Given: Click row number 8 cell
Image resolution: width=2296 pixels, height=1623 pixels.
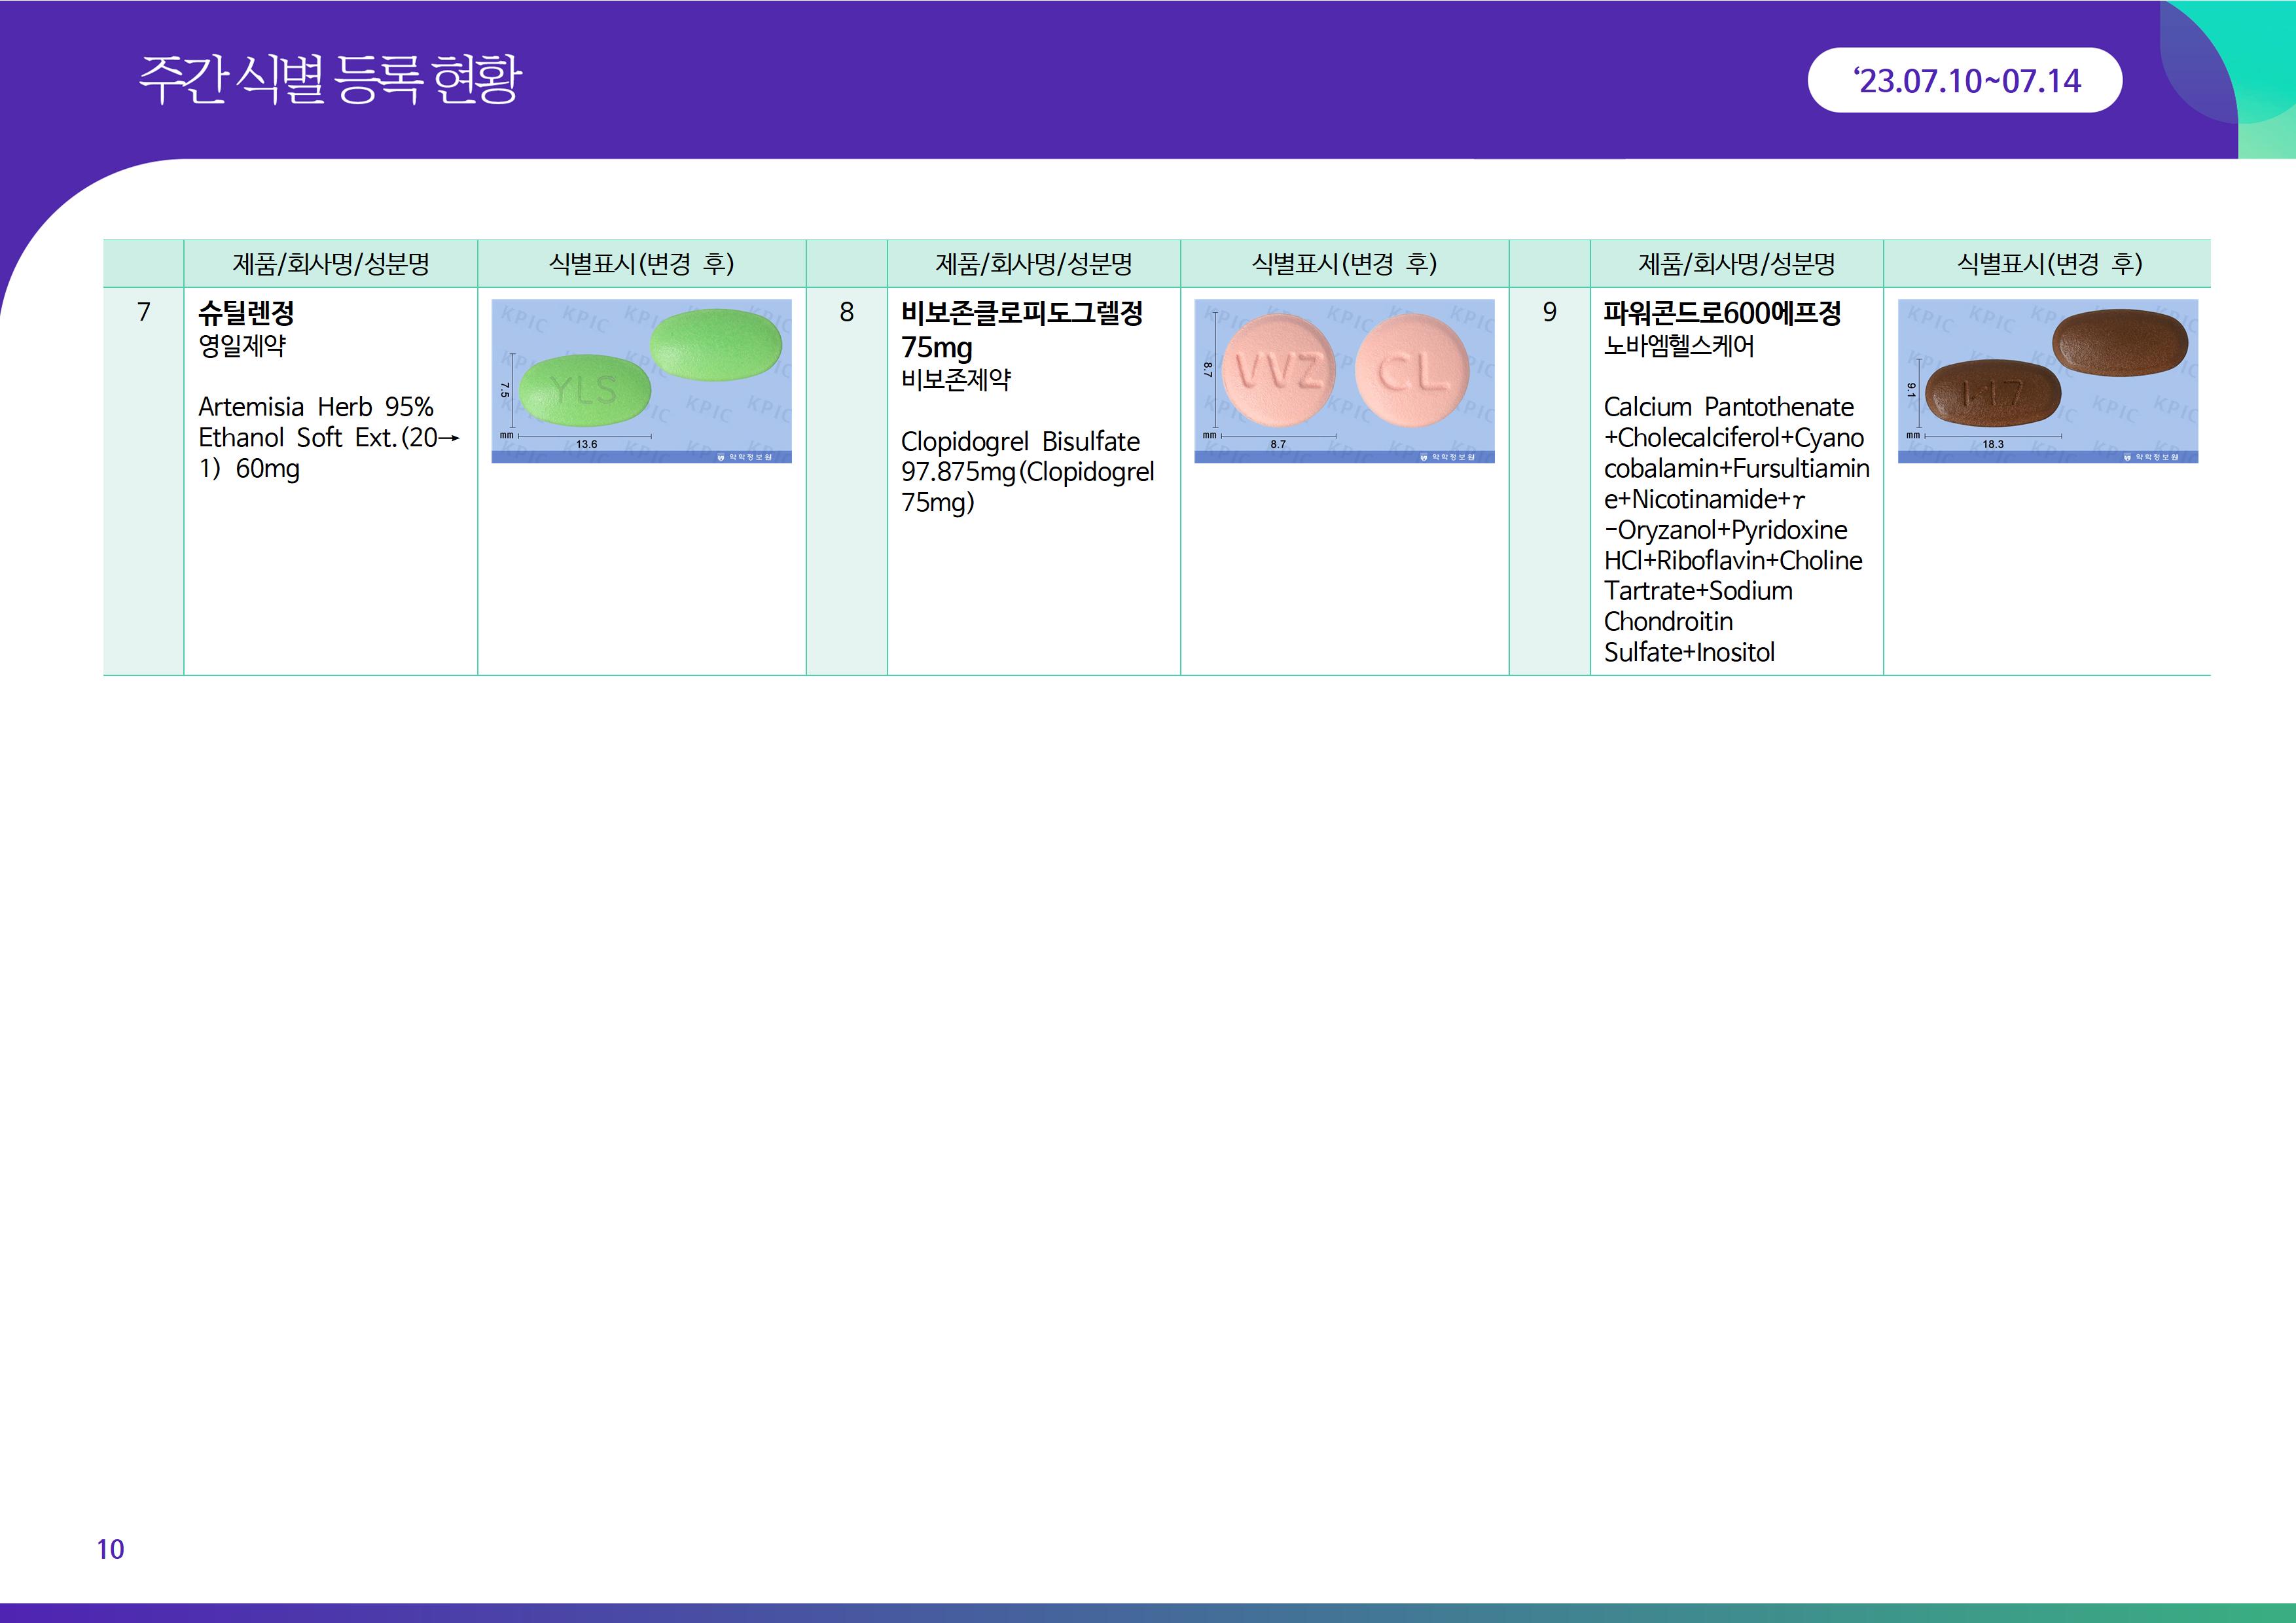Looking at the screenshot, I should click(x=846, y=312).
